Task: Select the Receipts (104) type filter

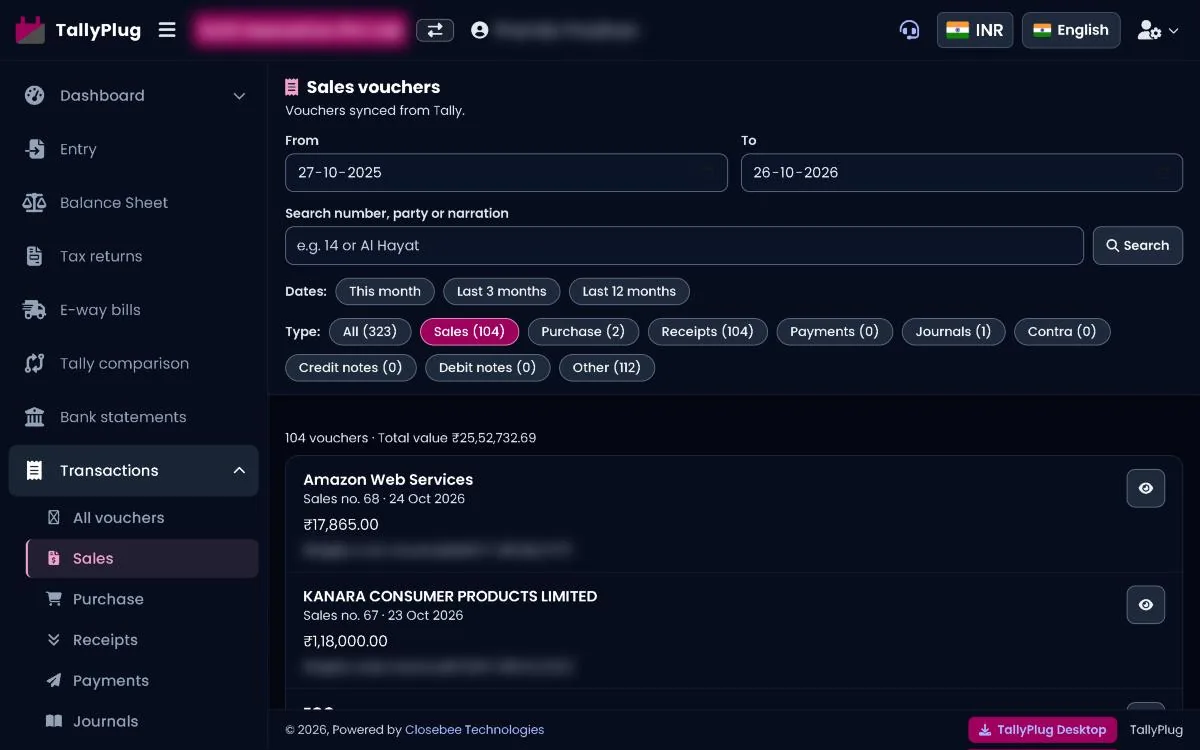Action: [x=707, y=332]
